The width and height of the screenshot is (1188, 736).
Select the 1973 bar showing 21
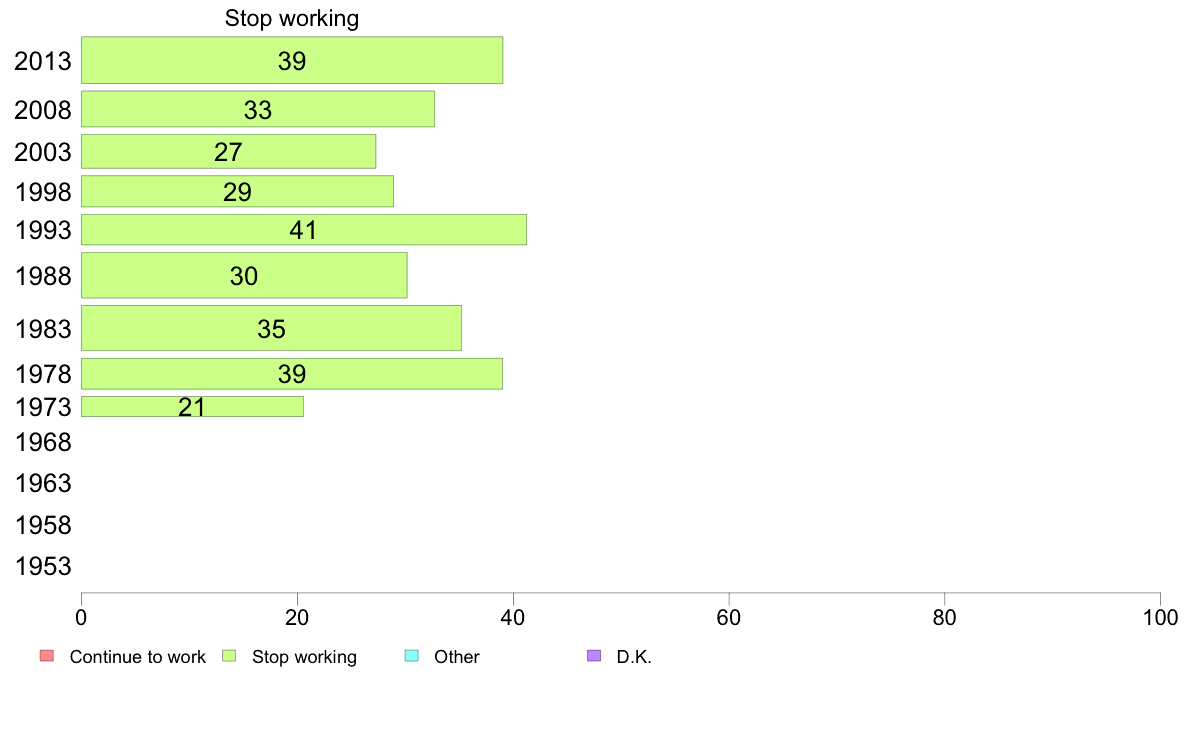click(192, 406)
